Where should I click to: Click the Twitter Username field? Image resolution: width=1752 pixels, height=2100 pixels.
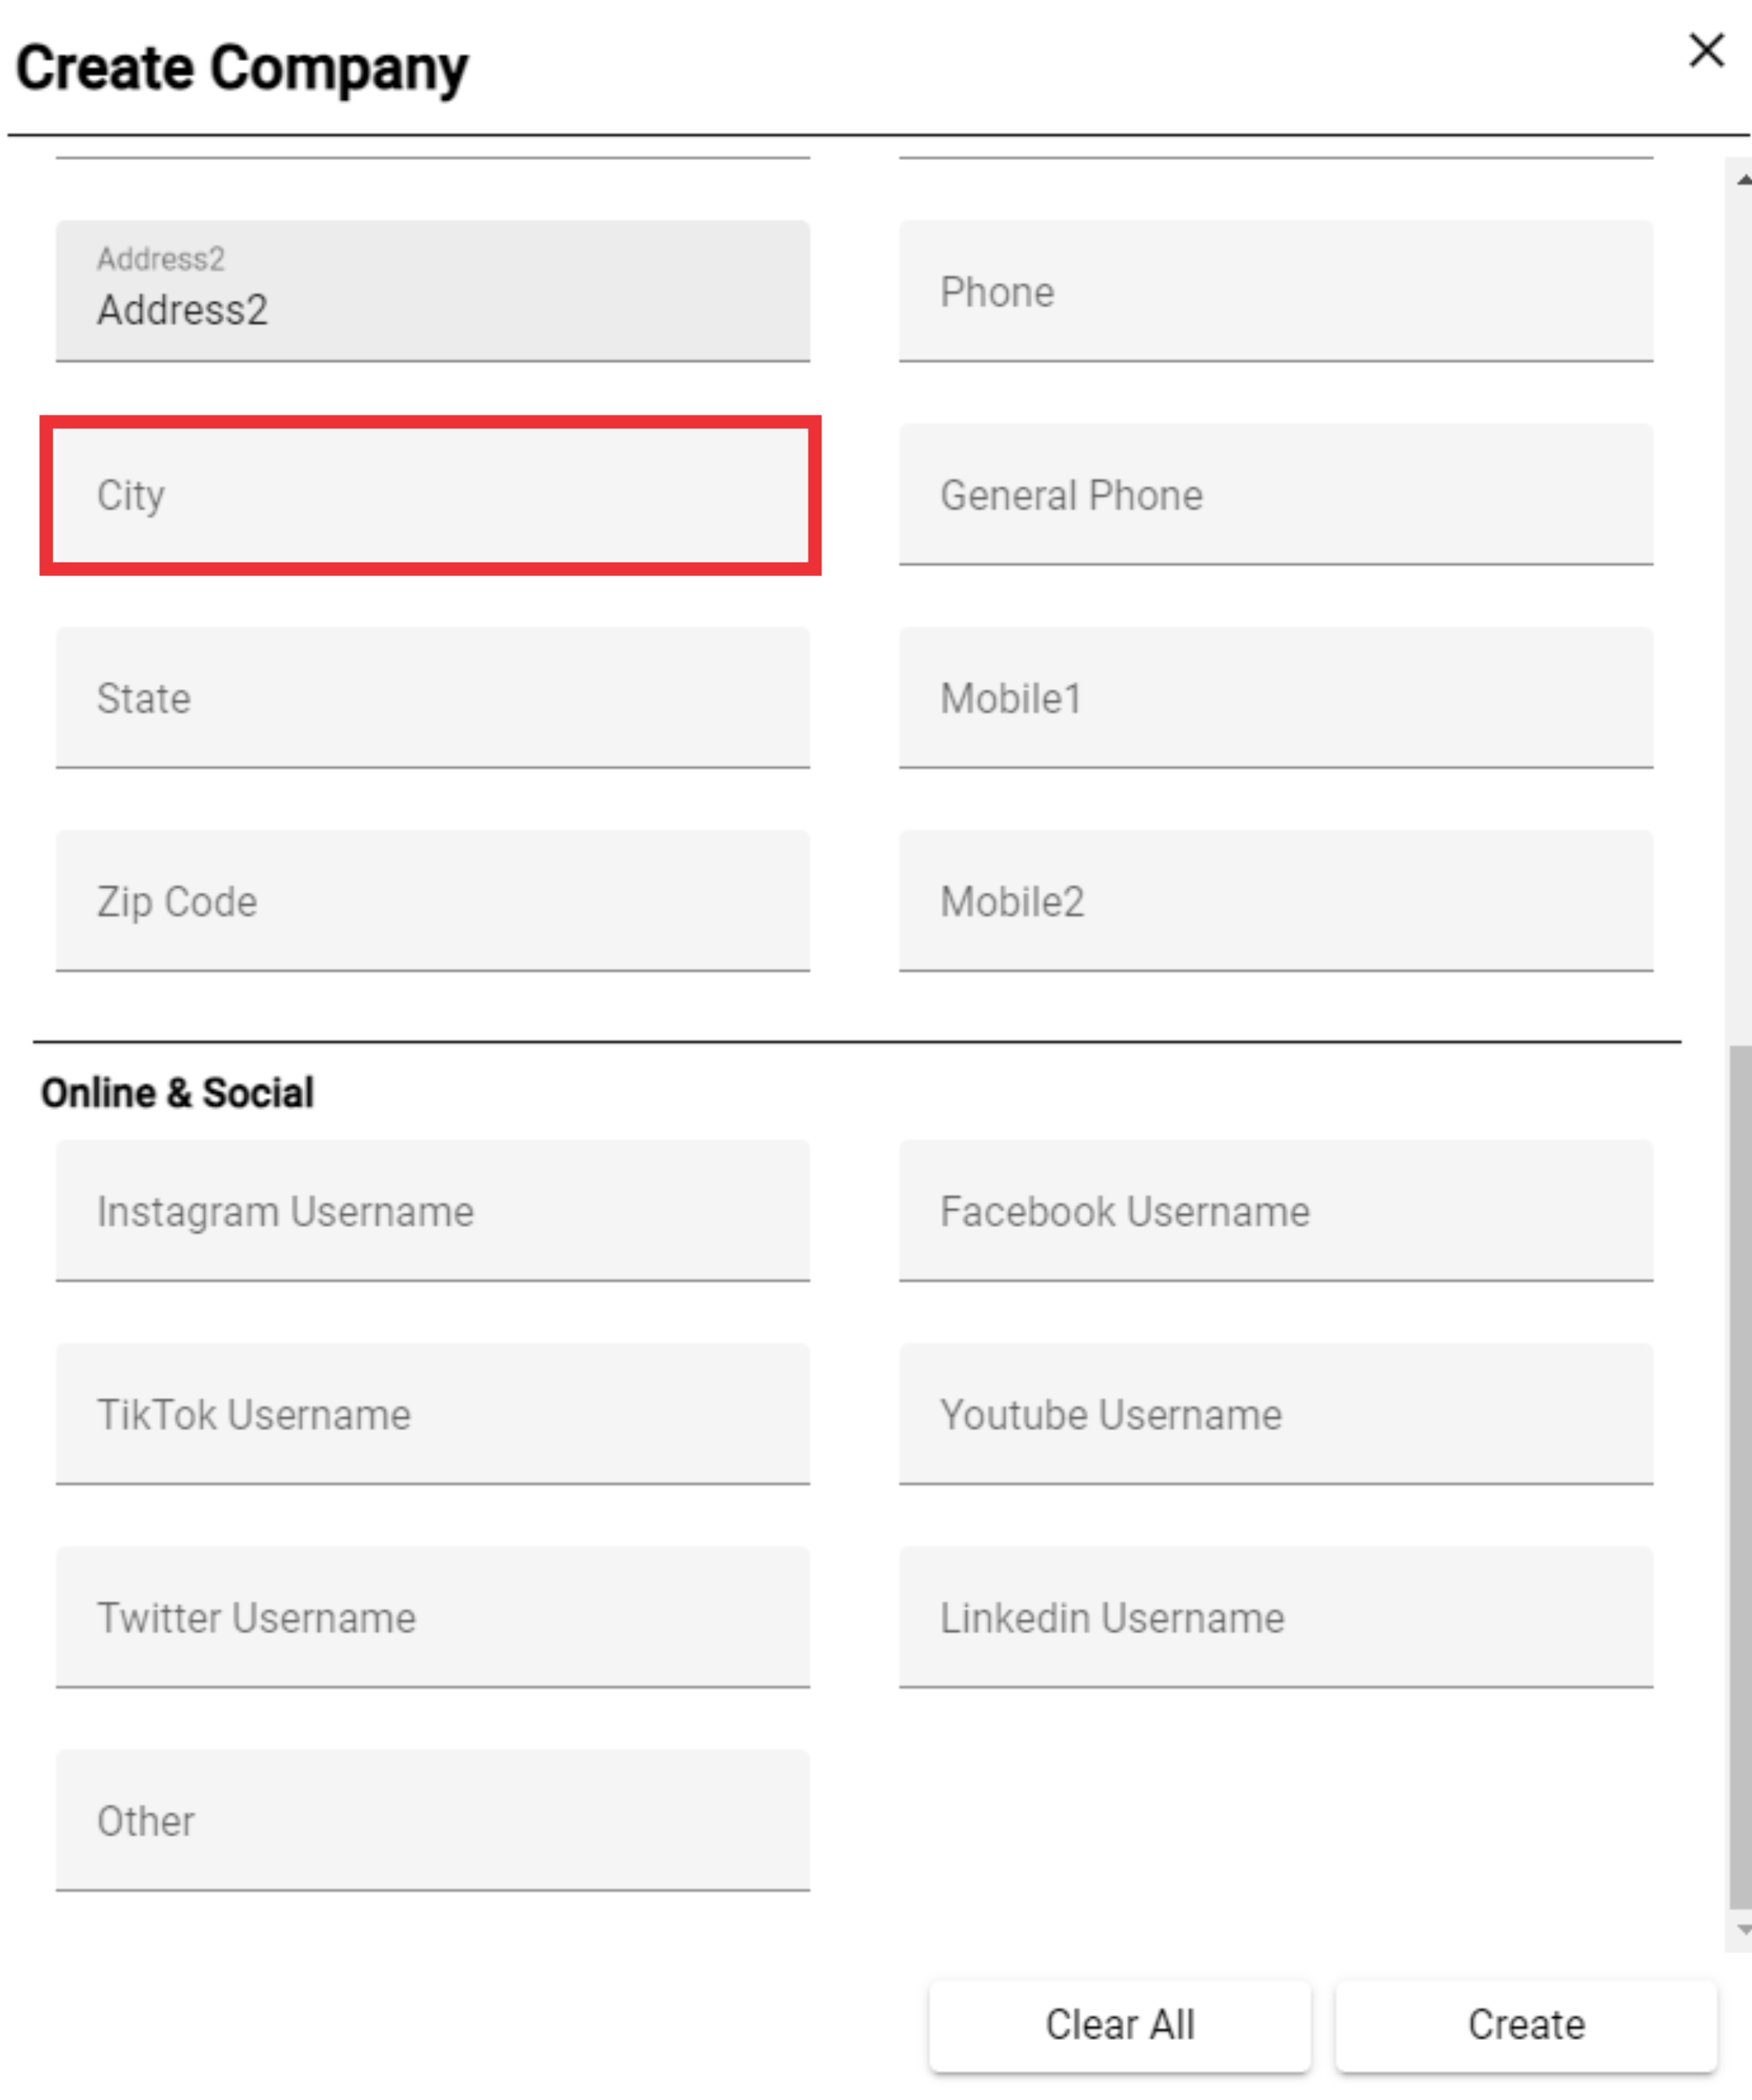(x=432, y=1617)
